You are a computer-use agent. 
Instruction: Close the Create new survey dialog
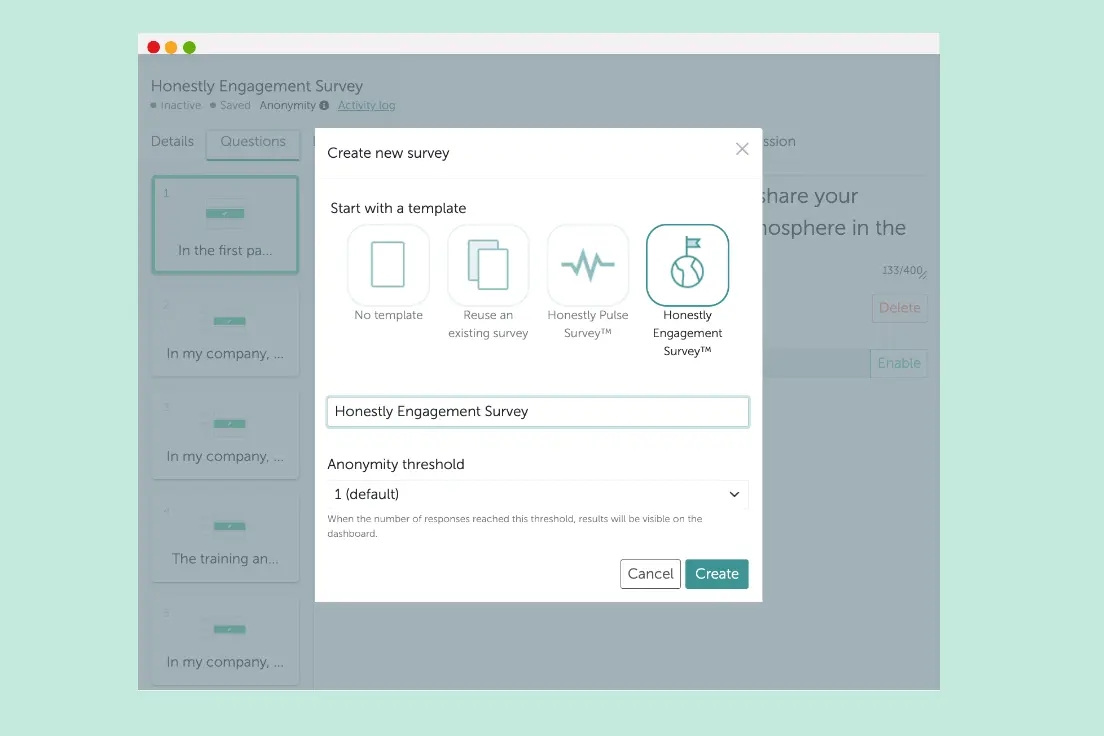pos(742,149)
